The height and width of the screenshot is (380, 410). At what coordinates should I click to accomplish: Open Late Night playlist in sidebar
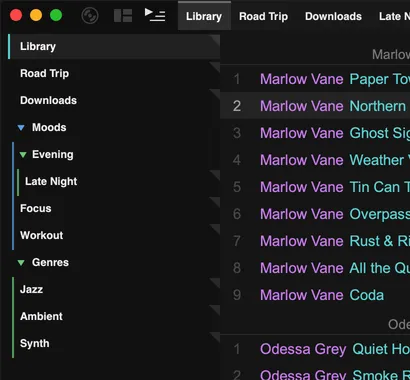118,182
